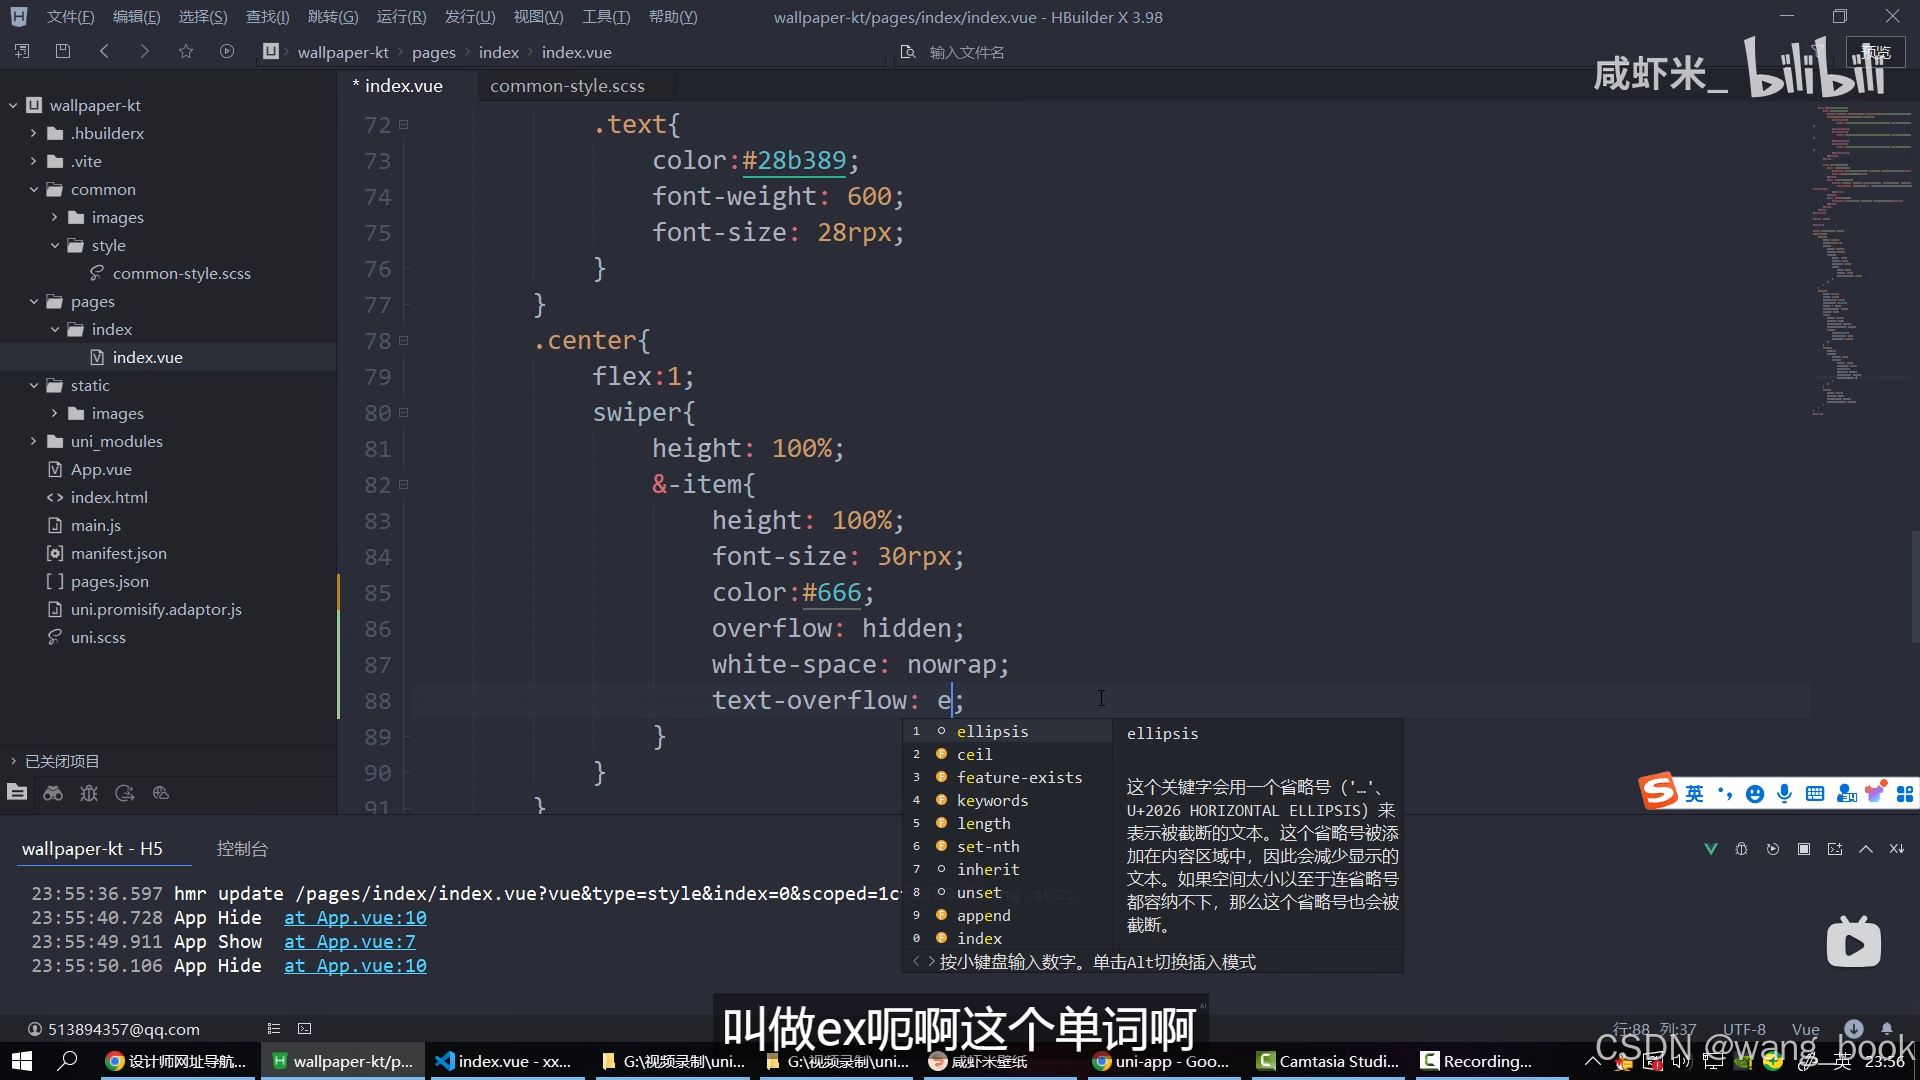Toggle Sogou punctuation mode icon
Viewport: 1920px width, 1080px height.
click(1725, 794)
